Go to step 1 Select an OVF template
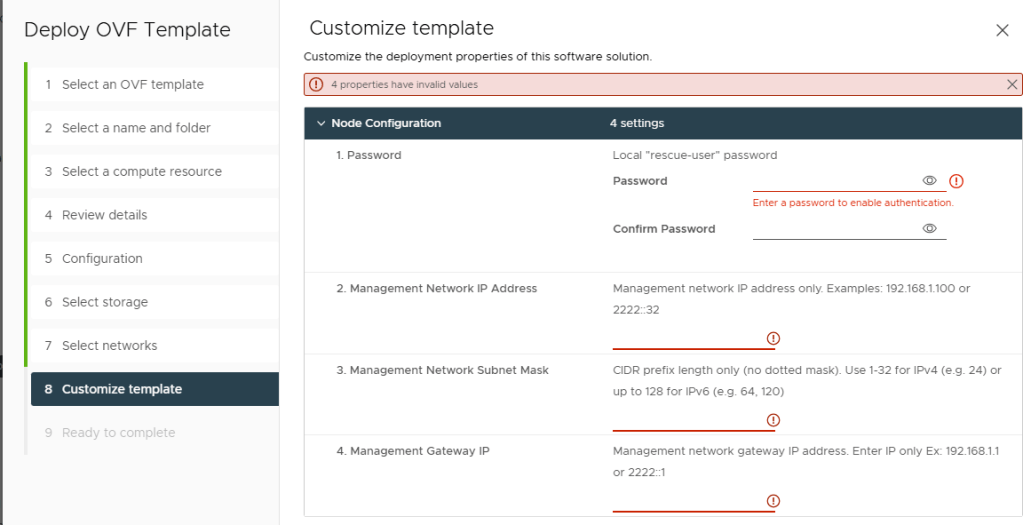The width and height of the screenshot is (1023, 525). pos(155,85)
